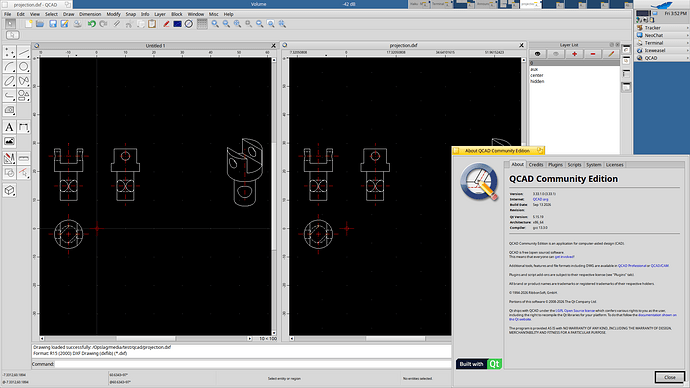Remove layer with the red minus

point(593,54)
